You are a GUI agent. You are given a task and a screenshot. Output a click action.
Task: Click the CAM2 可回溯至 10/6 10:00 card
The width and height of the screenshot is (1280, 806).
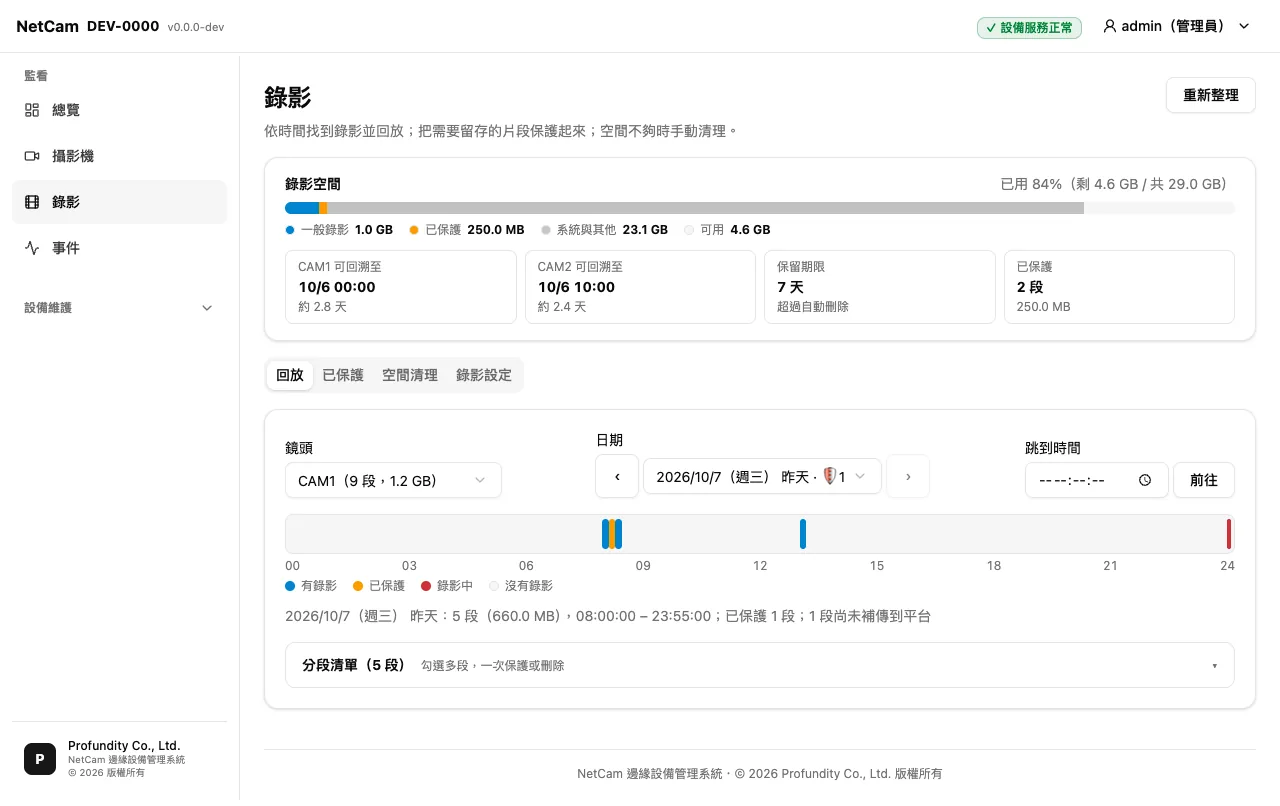coord(640,287)
